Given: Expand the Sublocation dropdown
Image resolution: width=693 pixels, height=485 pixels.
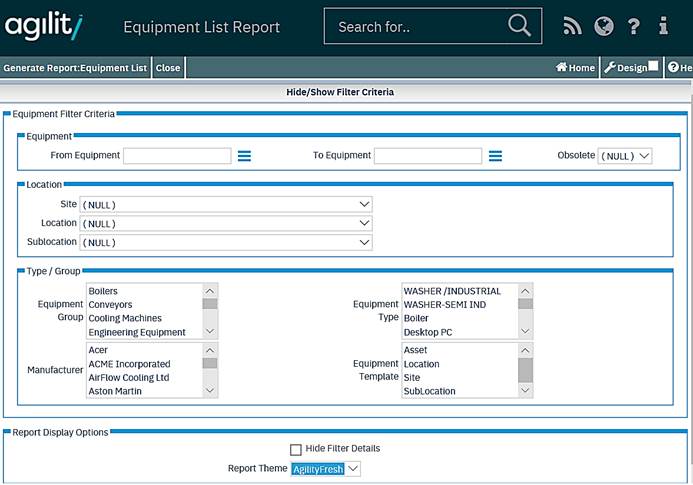Looking at the screenshot, I should pyautogui.click(x=225, y=242).
